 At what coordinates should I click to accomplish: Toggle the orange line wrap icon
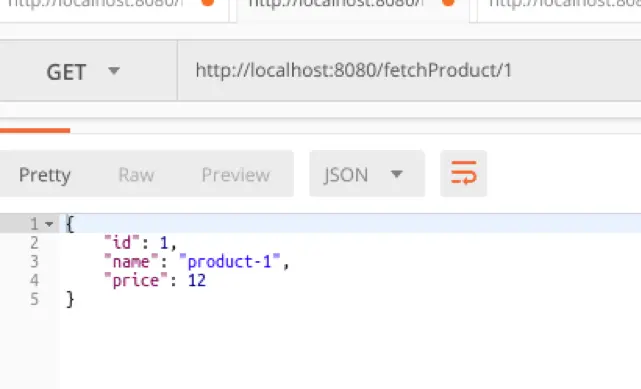tap(463, 173)
